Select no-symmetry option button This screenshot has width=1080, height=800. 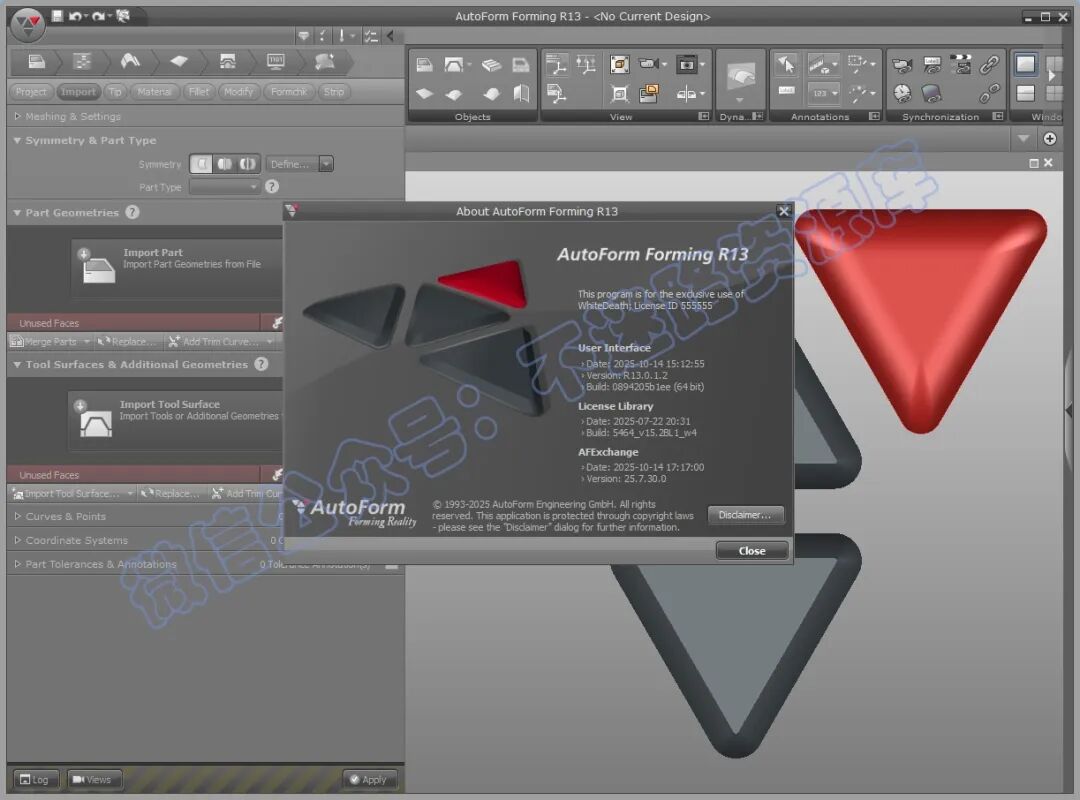[201, 164]
